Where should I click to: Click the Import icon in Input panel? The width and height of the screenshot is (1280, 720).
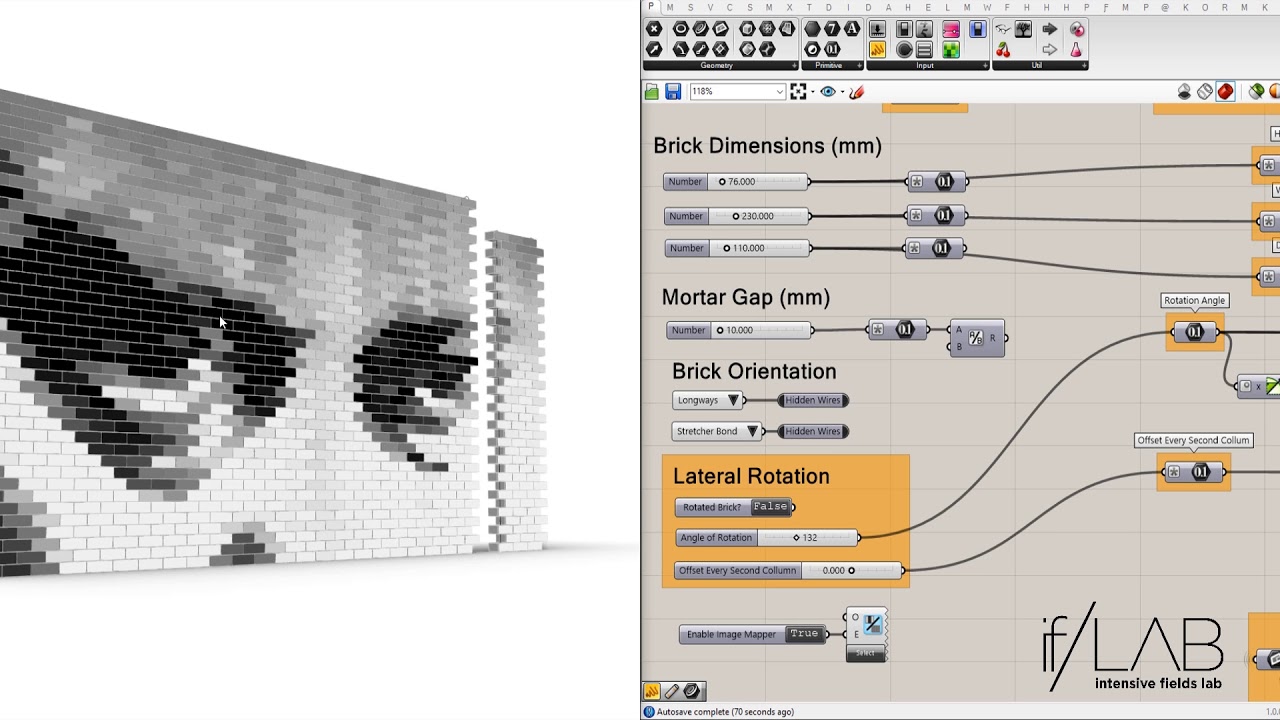click(877, 29)
